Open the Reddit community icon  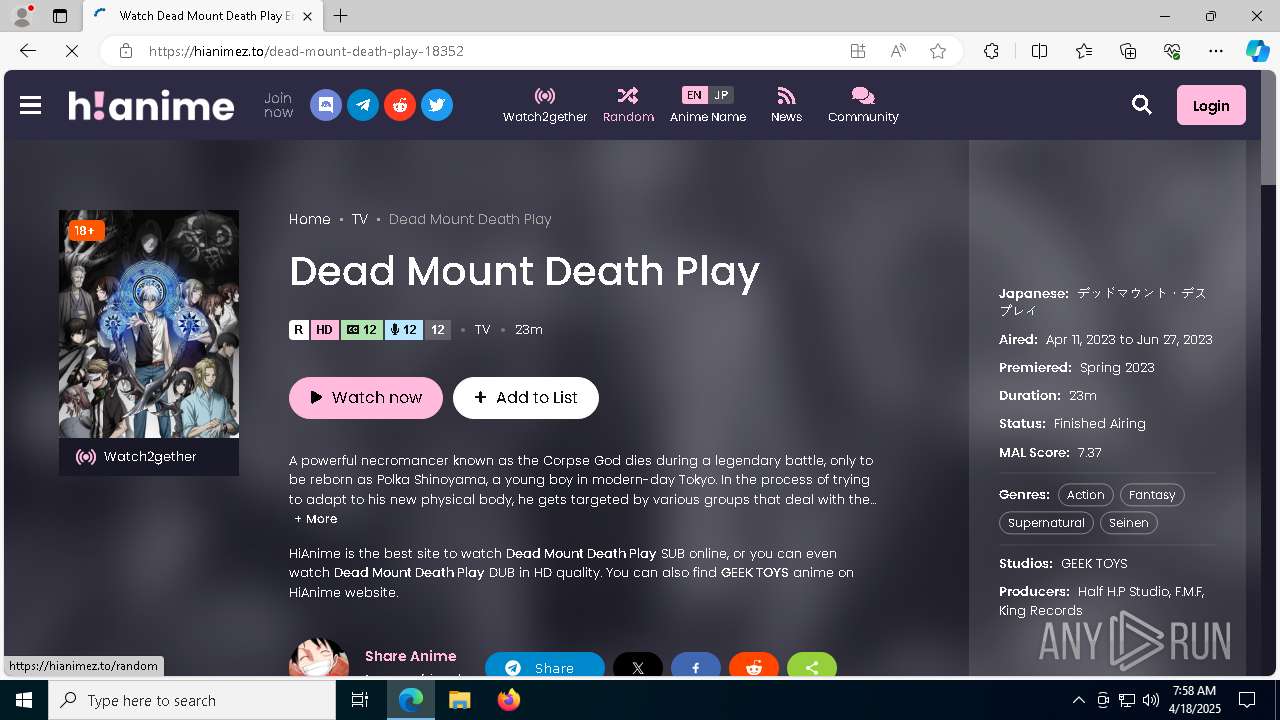point(400,105)
